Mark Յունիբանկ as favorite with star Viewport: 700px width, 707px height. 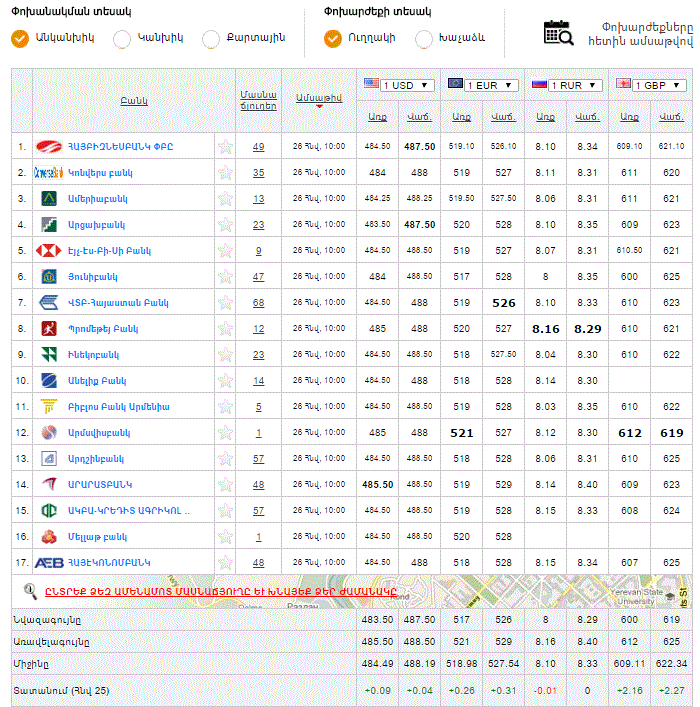tap(225, 276)
